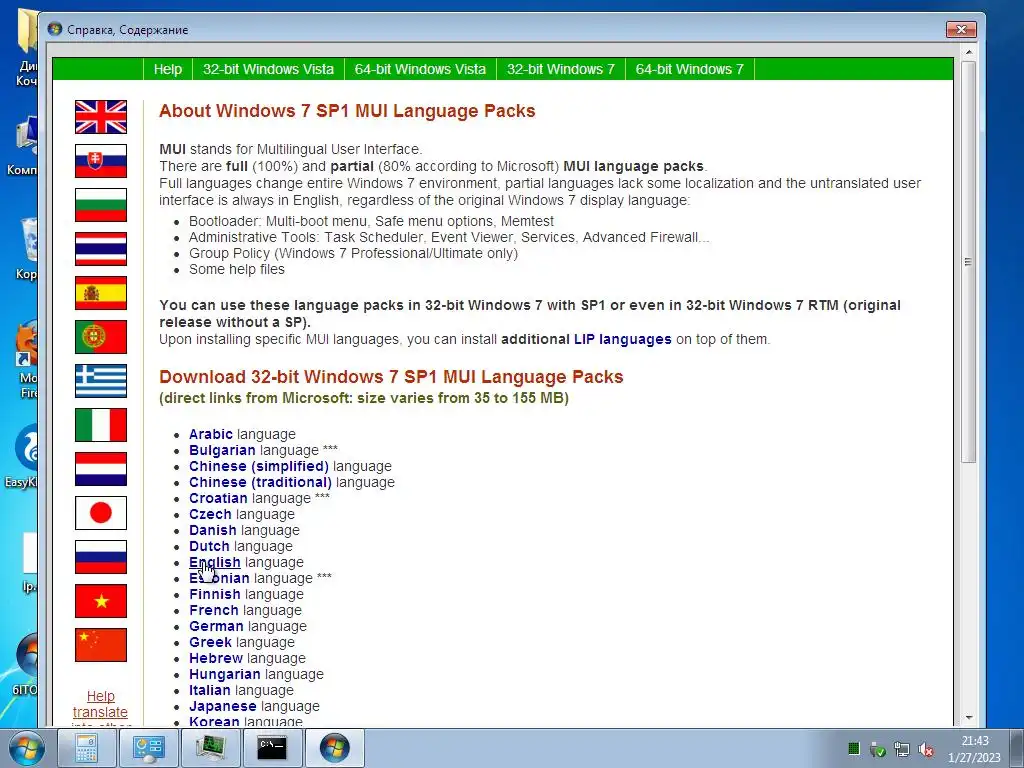Click the Netherlands flag icon
This screenshot has height=768, width=1024.
point(101,469)
